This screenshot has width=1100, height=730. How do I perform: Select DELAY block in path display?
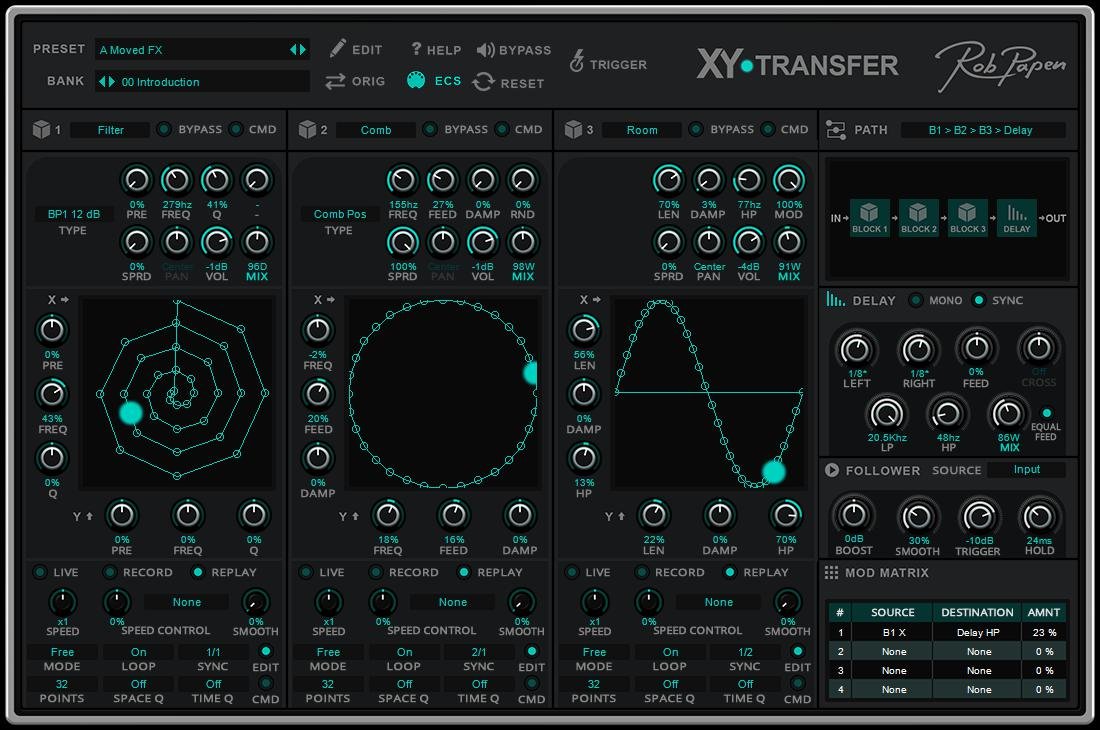tap(1017, 217)
